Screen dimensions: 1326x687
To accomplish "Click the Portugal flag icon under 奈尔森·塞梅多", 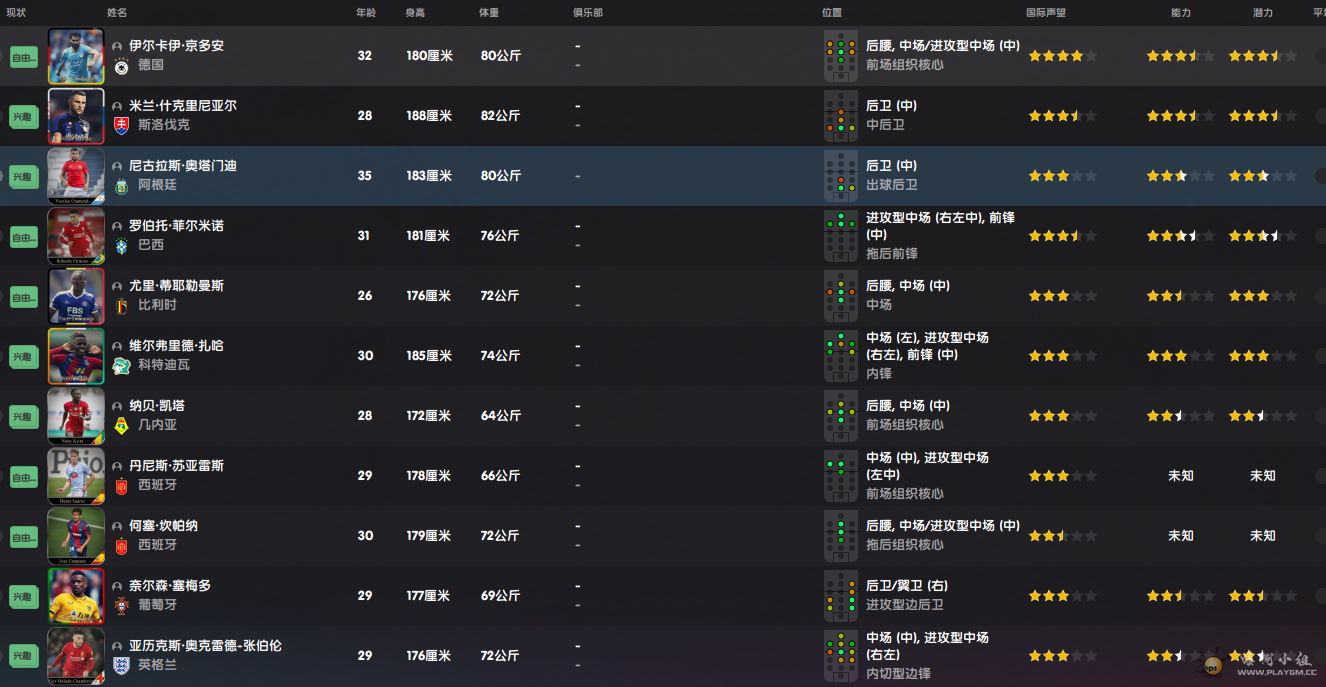I will 121,605.
